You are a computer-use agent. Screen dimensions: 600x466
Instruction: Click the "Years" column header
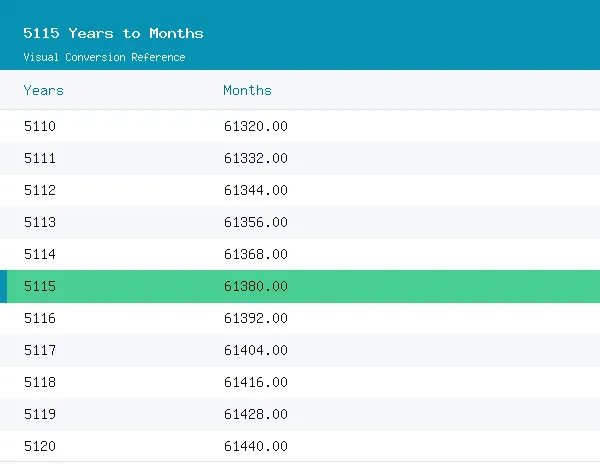[x=44, y=90]
